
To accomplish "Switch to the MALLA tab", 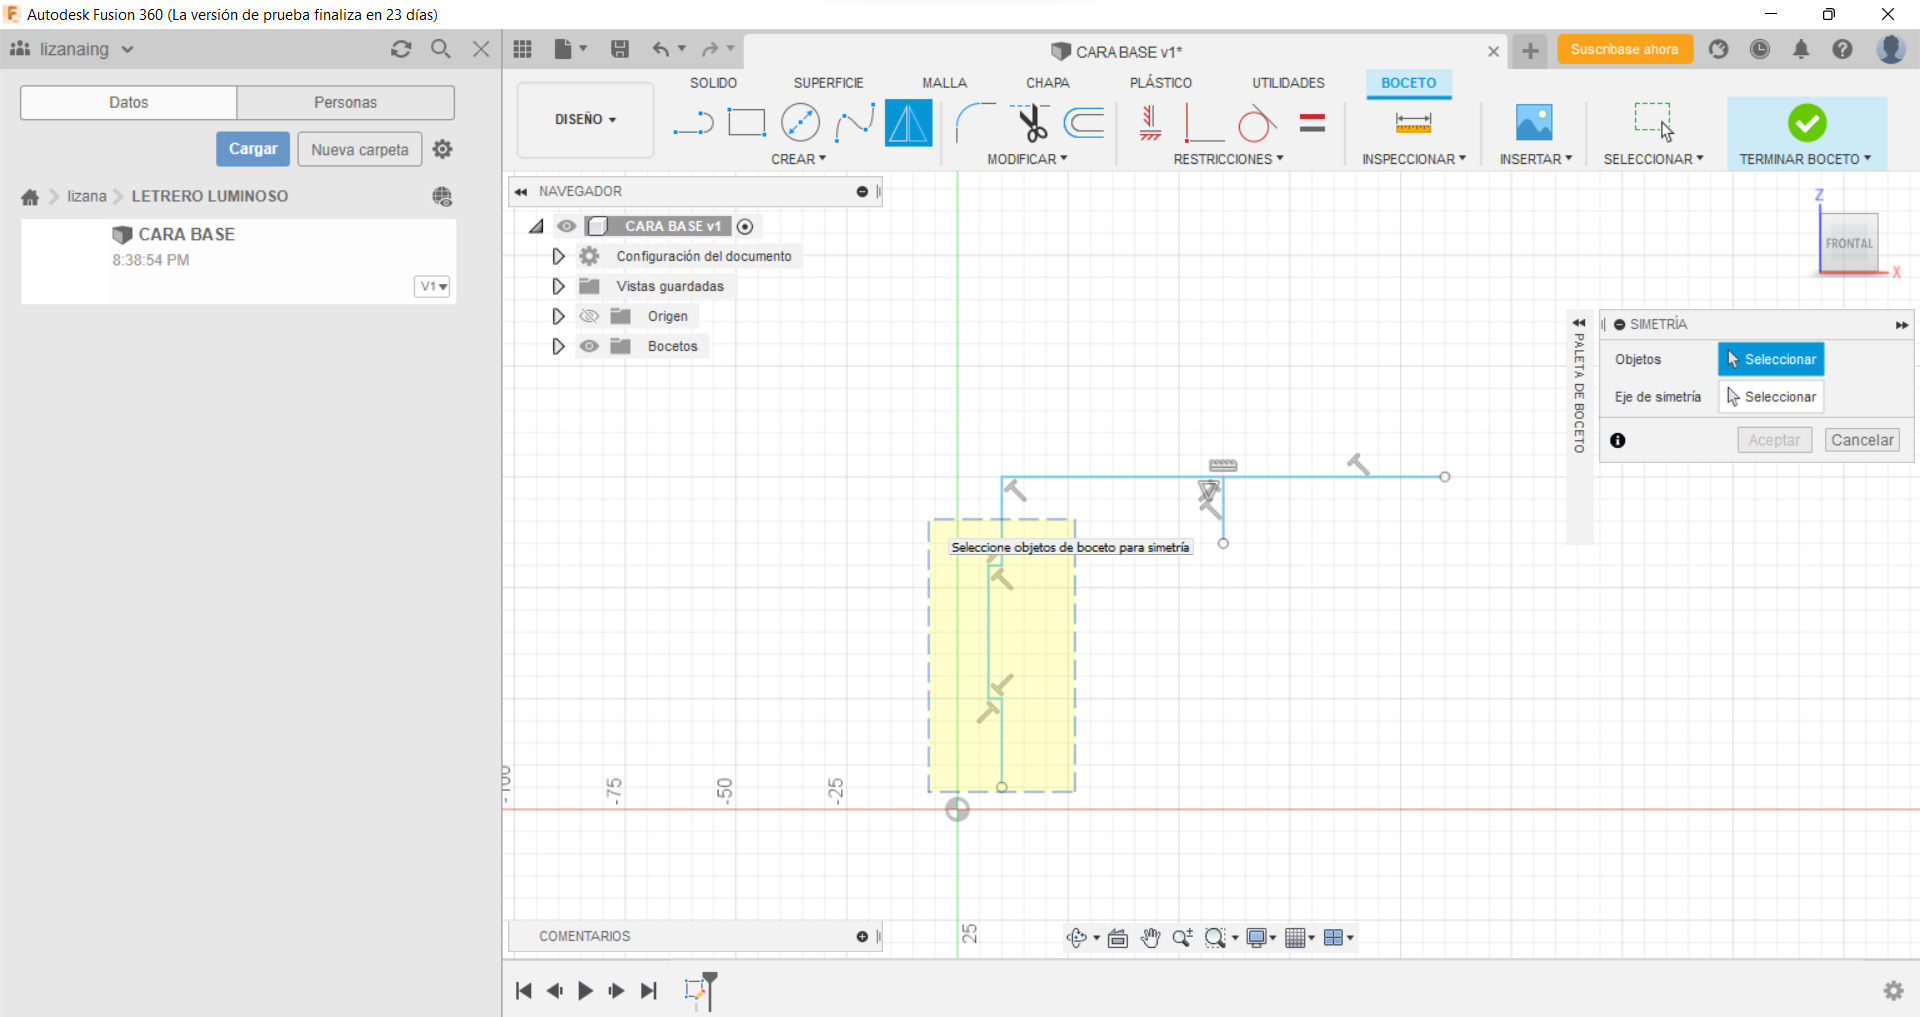I will click(x=944, y=83).
